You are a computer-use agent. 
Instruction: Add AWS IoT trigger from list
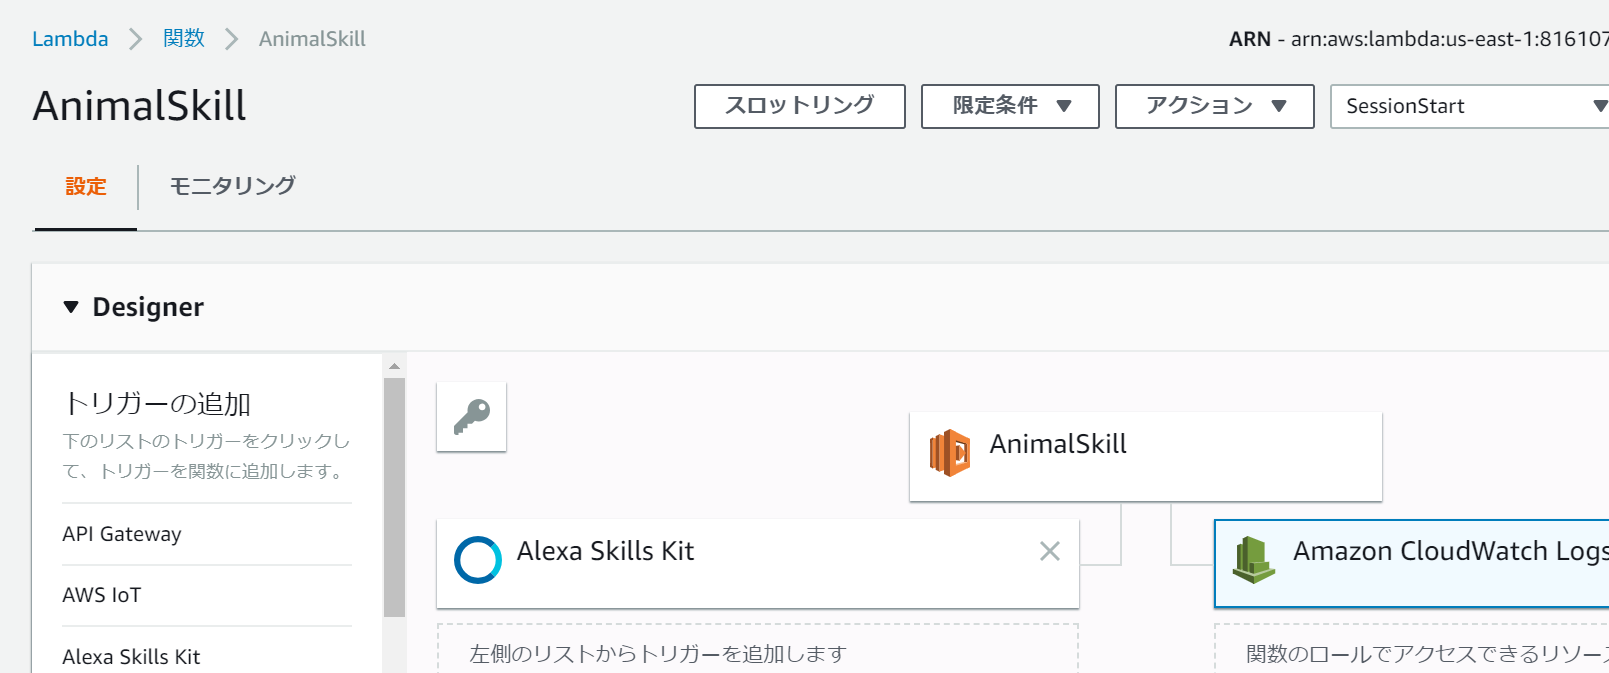(102, 595)
